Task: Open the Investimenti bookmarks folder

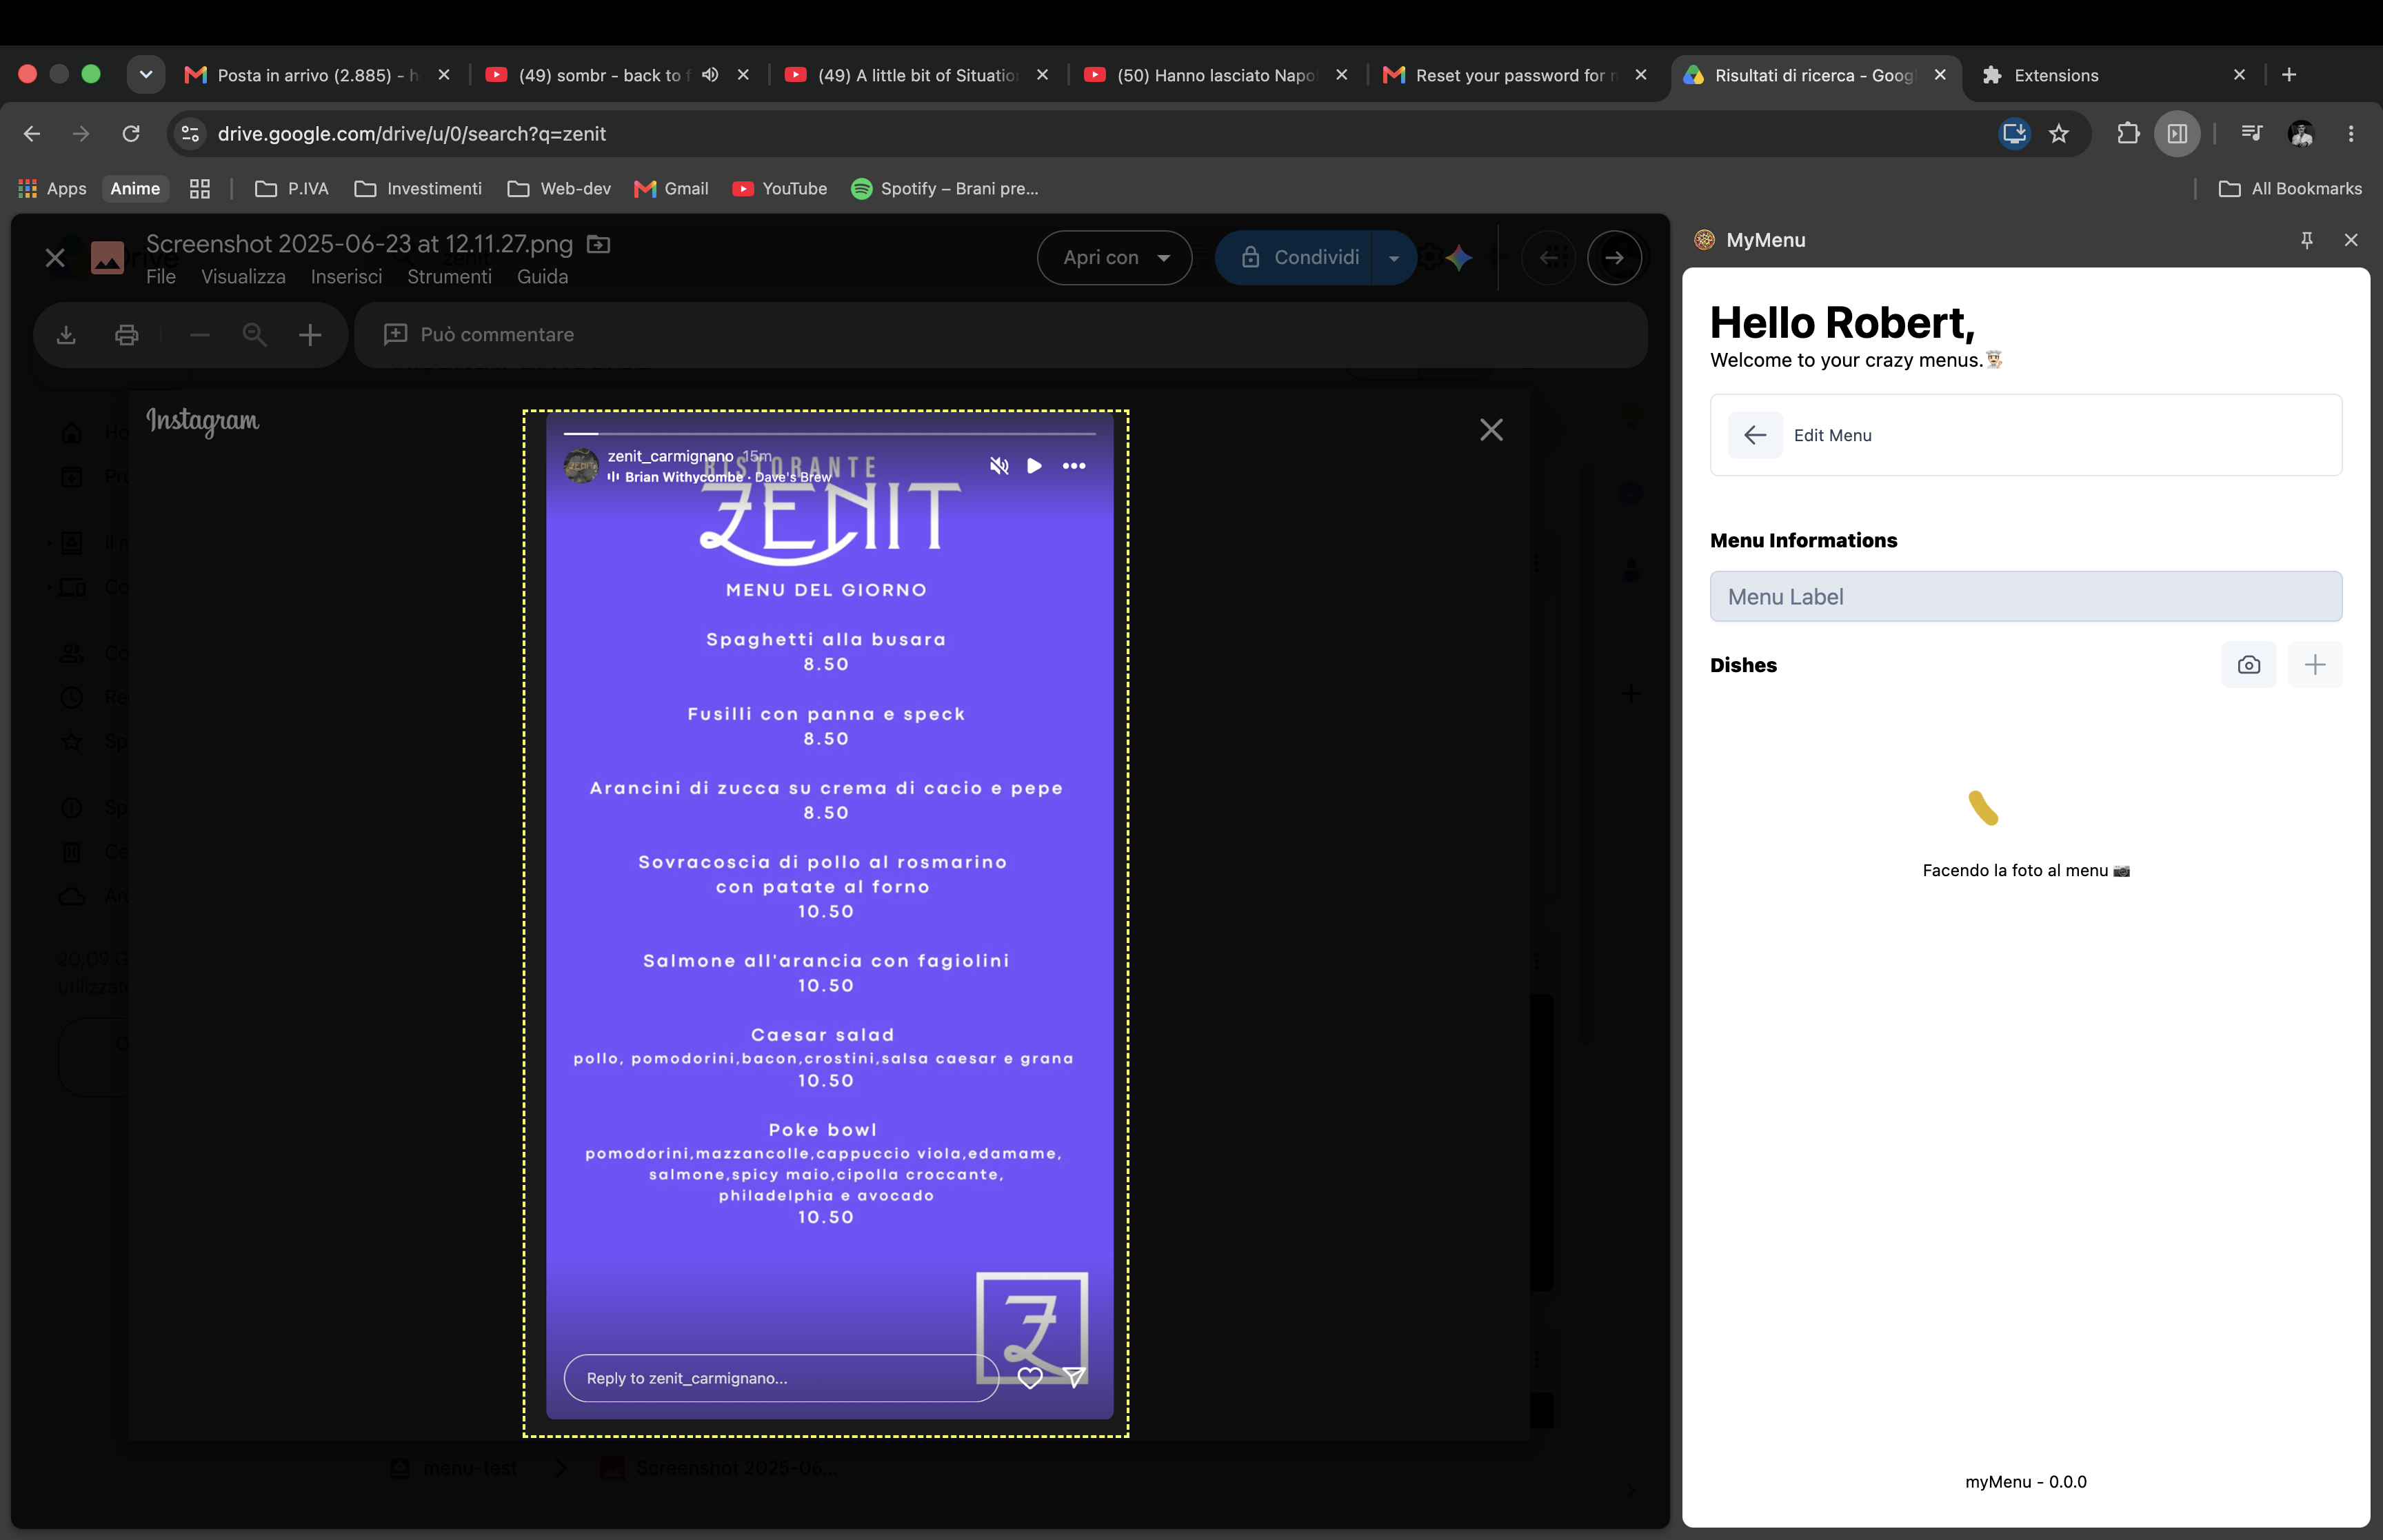Action: (418, 189)
